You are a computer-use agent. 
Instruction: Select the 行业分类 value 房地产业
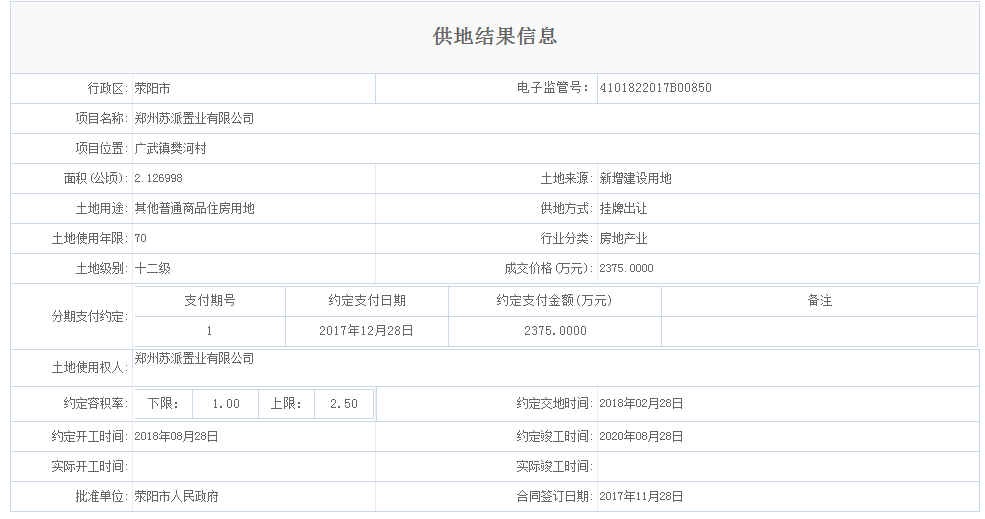pyautogui.click(x=623, y=238)
